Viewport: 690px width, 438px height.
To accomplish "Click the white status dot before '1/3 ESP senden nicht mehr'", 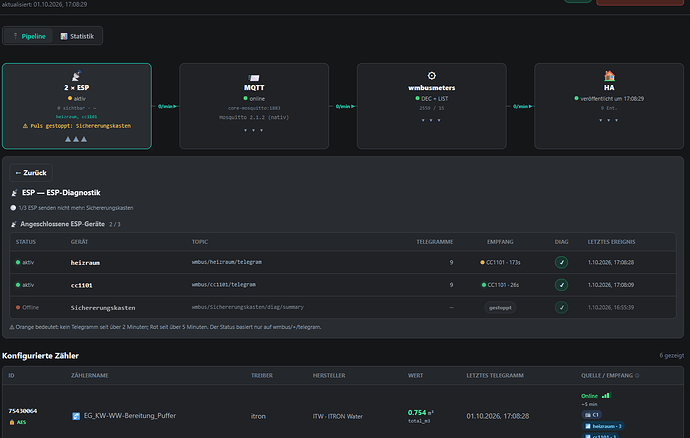I will 13,208.
